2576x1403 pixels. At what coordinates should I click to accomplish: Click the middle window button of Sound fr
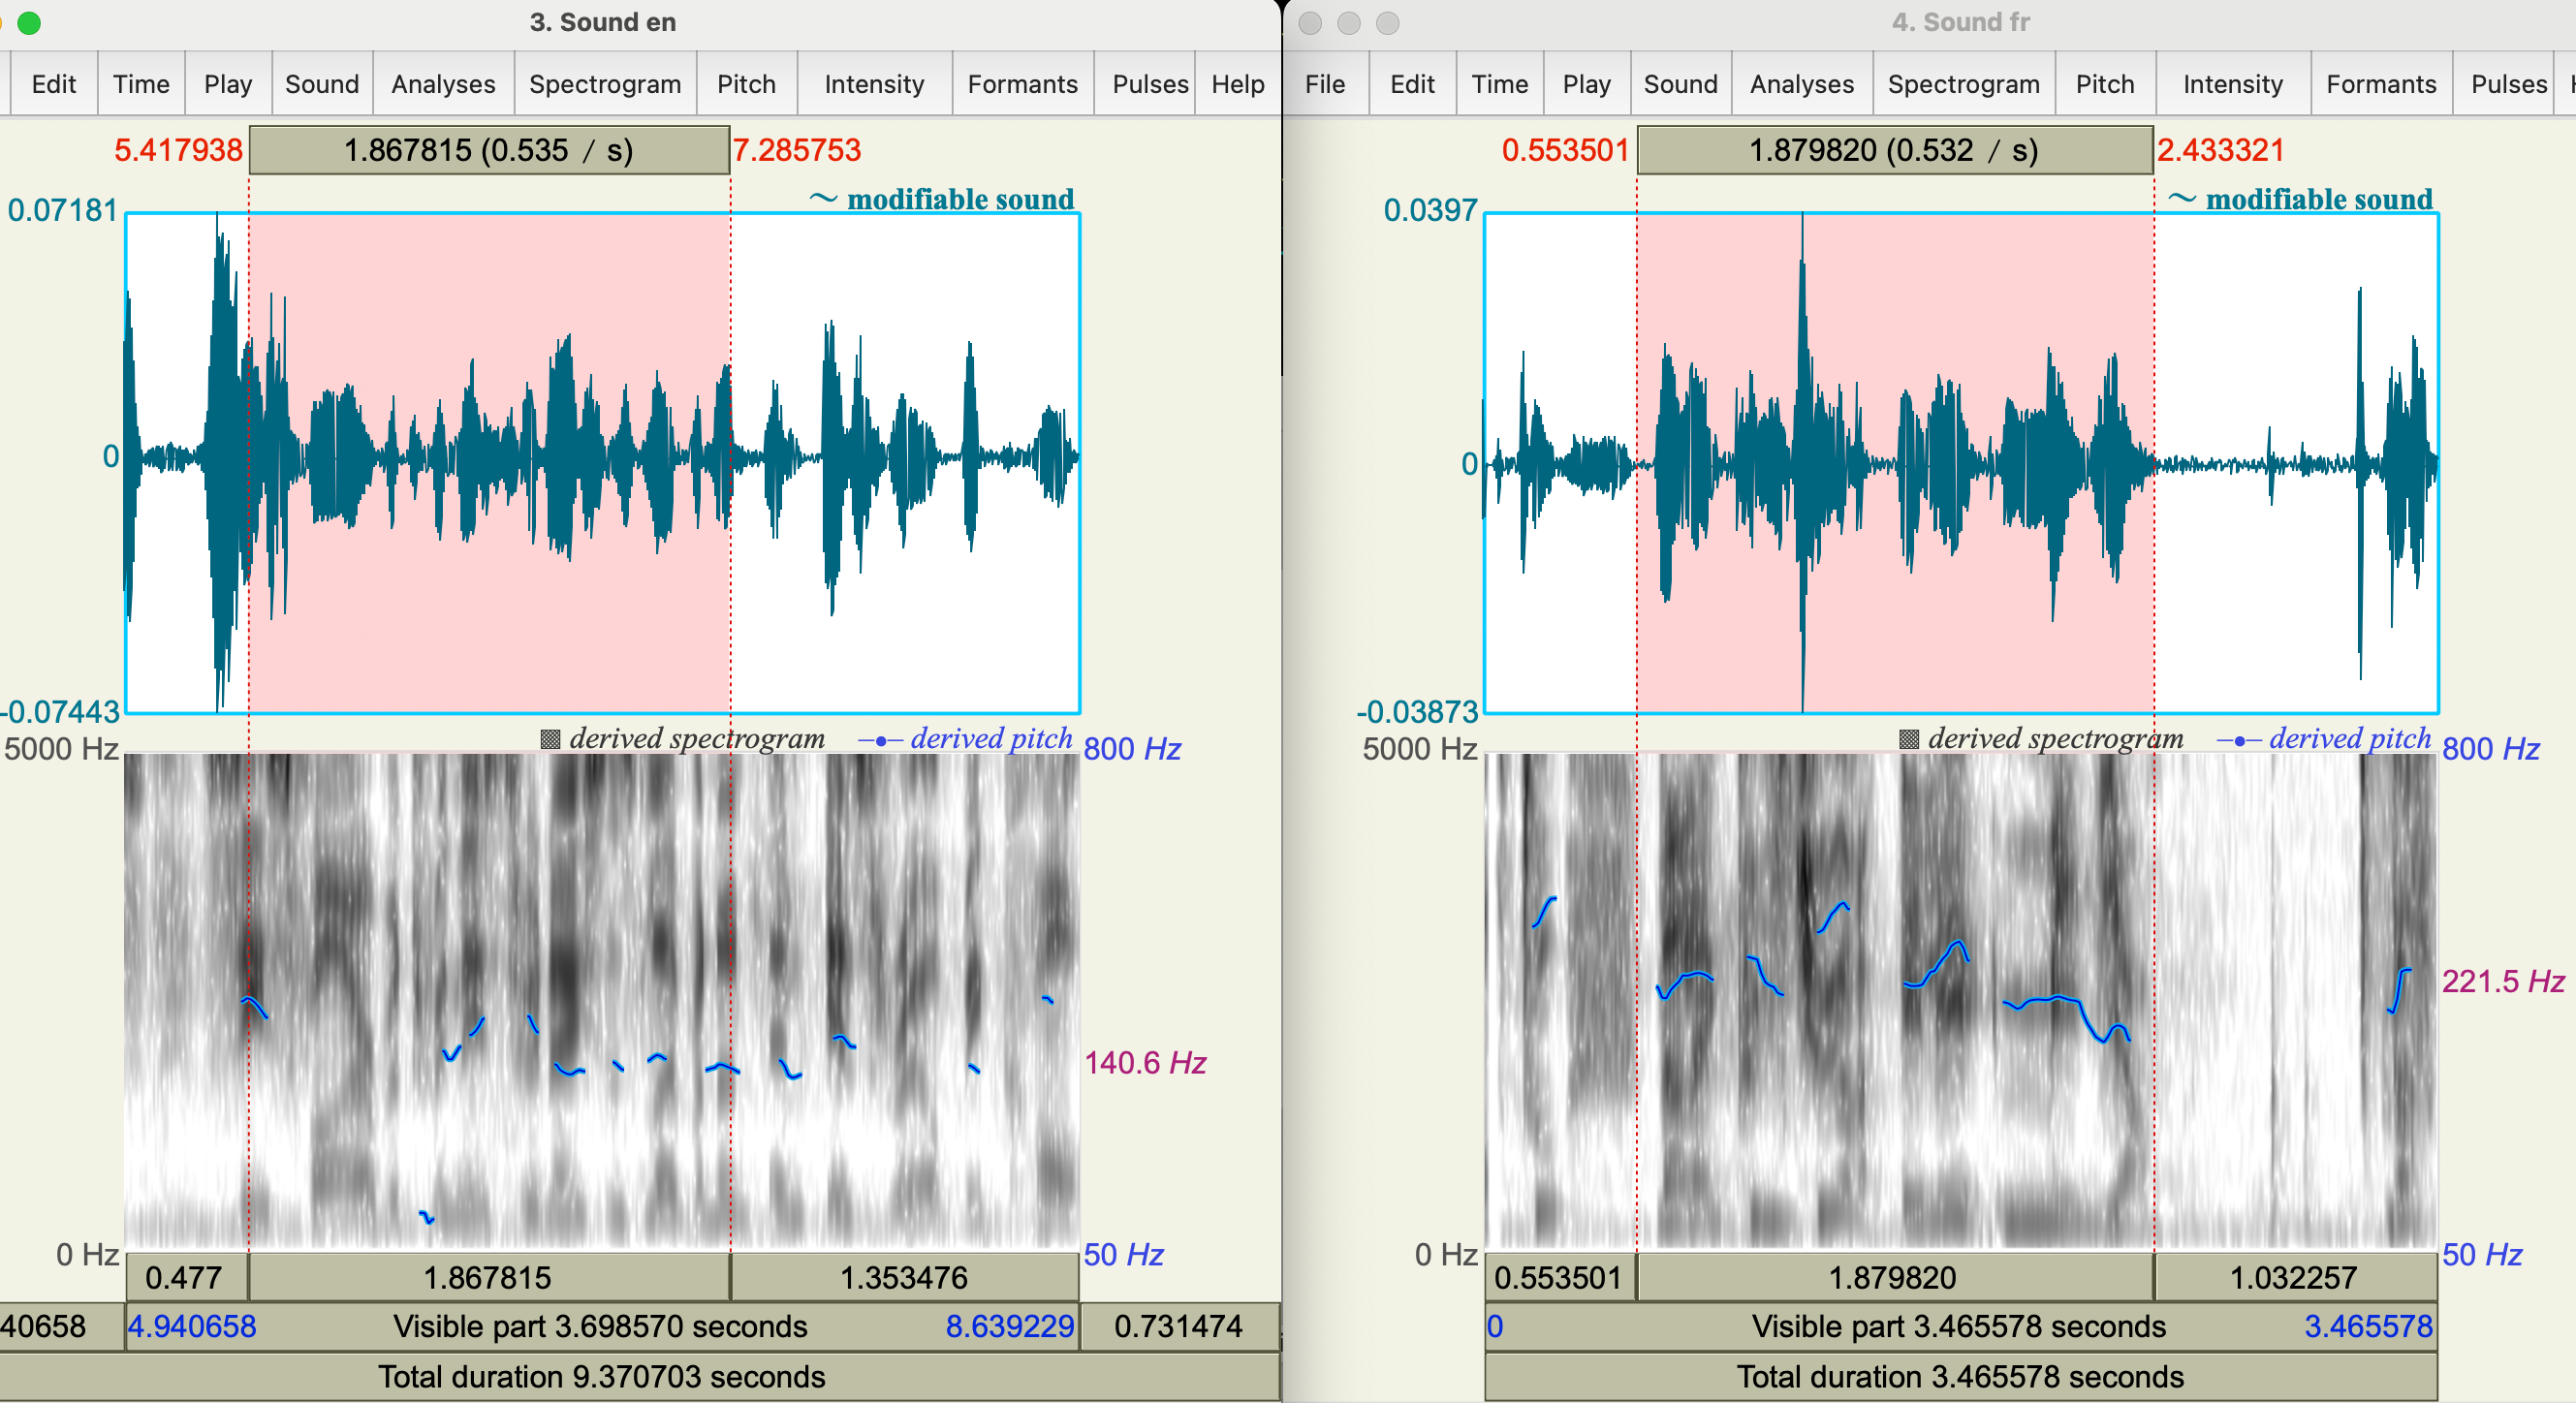tap(1349, 23)
